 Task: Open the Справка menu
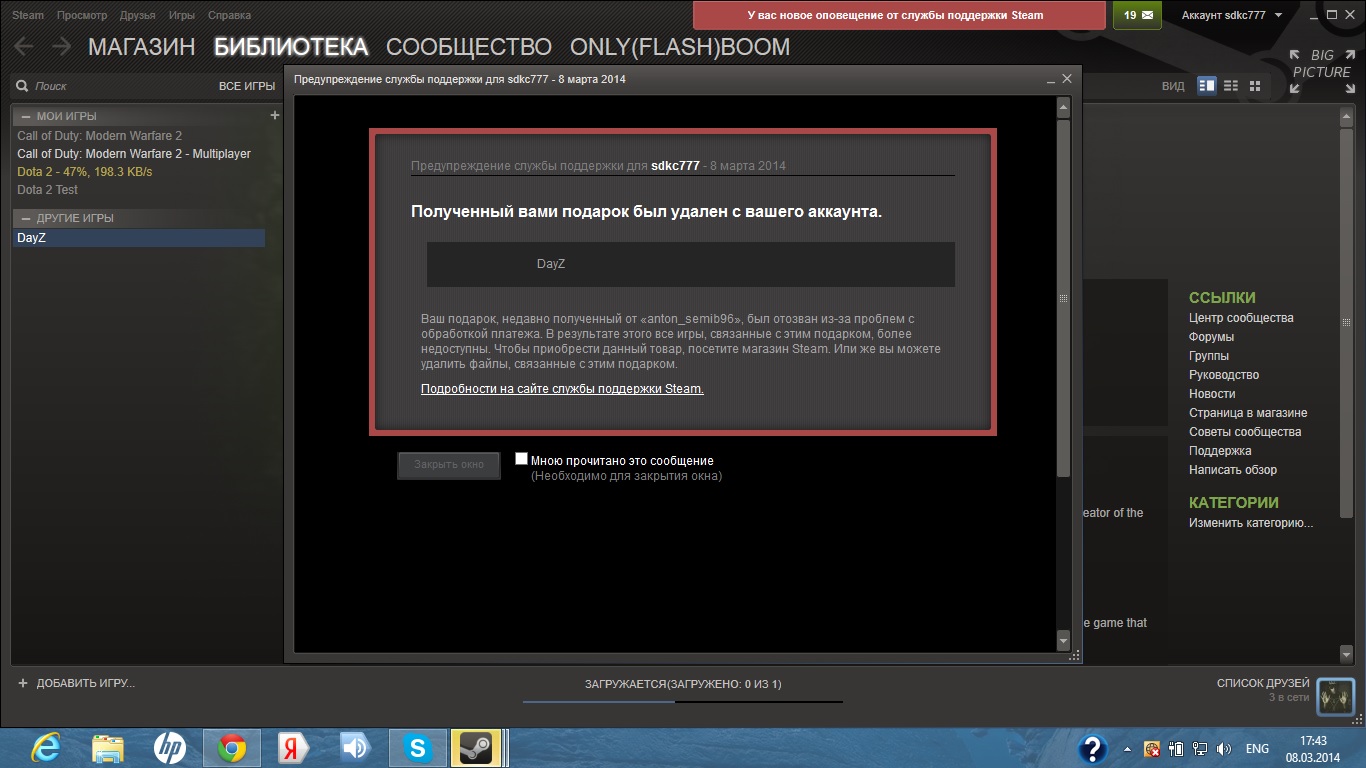pos(230,16)
